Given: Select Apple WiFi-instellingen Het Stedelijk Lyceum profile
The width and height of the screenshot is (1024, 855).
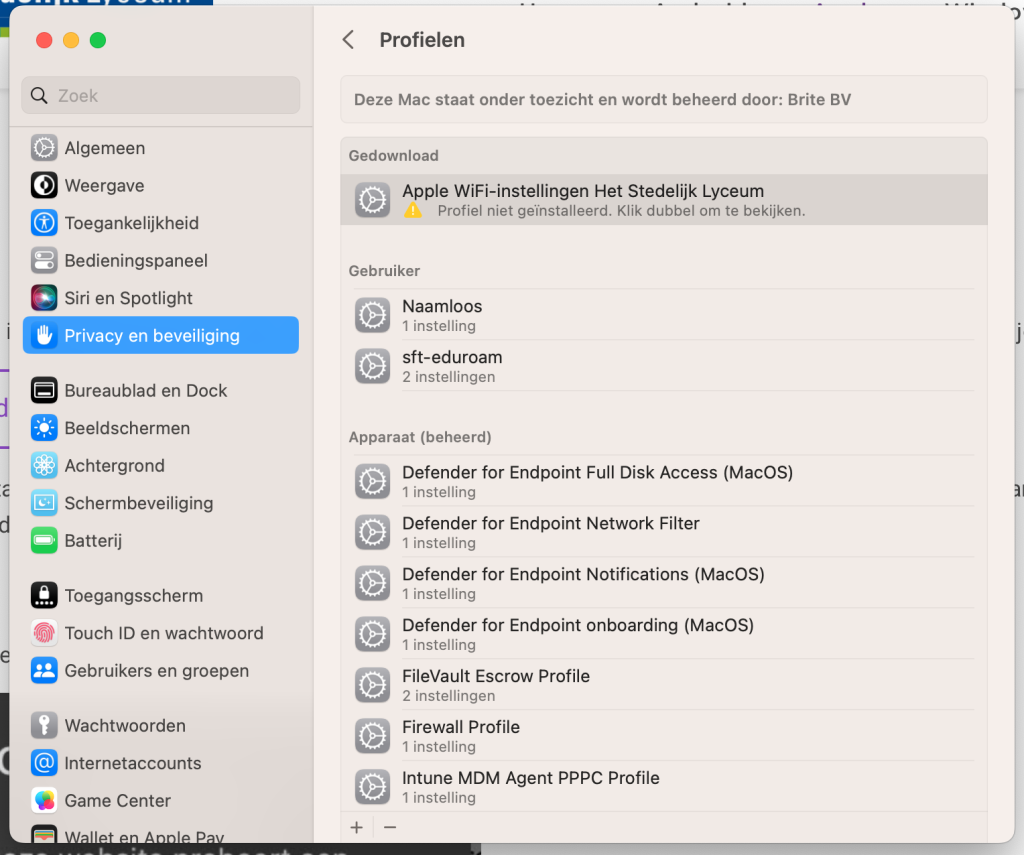Looking at the screenshot, I should point(582,199).
